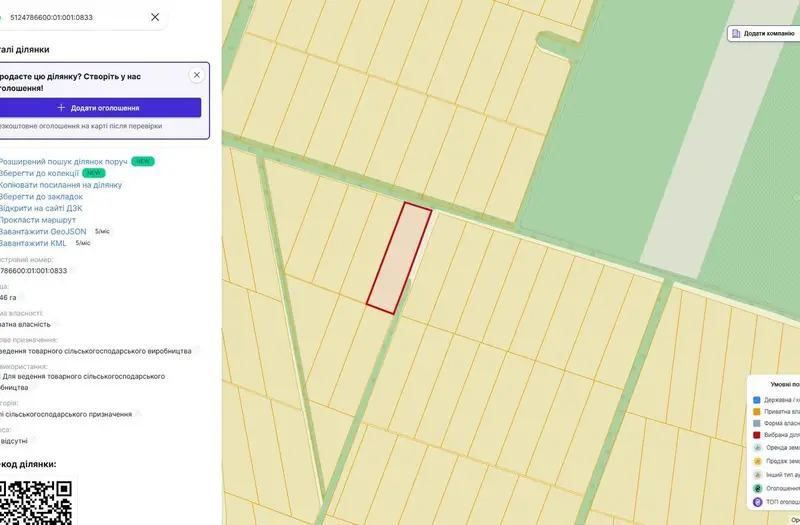800x525 pixels.
Task: Clear the cadastral number search with X
Action: [155, 17]
